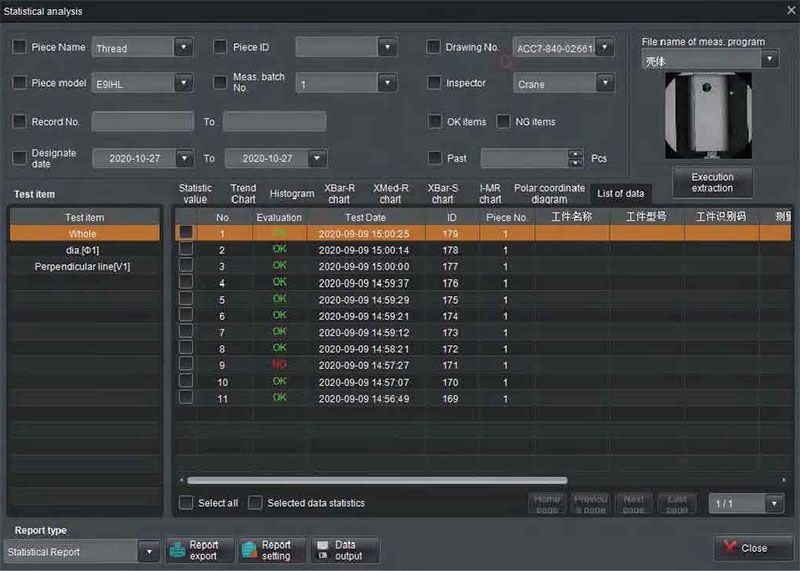Click the Execution extraction button
The width and height of the screenshot is (800, 571).
pyautogui.click(x=712, y=182)
